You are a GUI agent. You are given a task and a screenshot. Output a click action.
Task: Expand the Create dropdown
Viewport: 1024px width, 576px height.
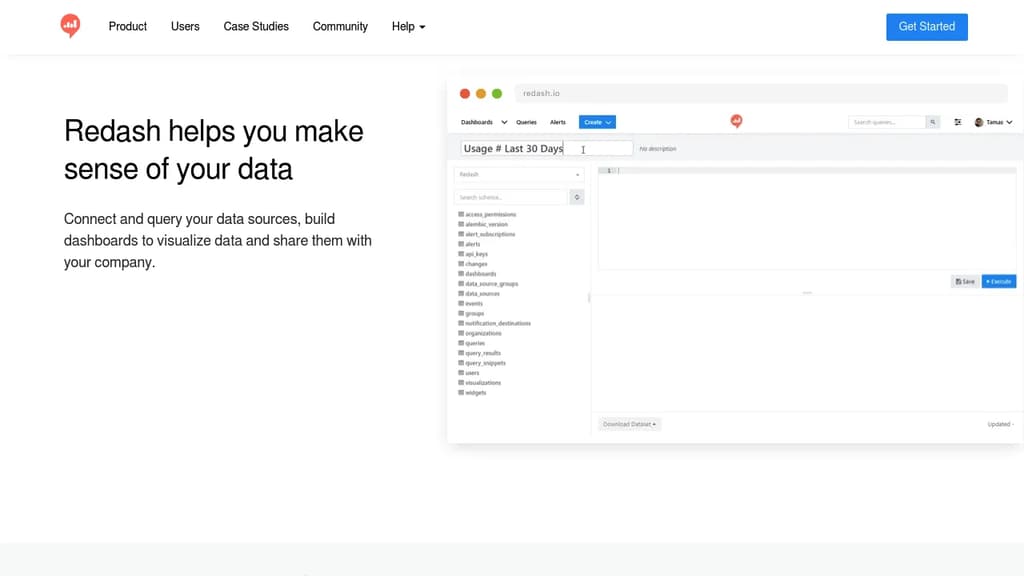coord(597,122)
